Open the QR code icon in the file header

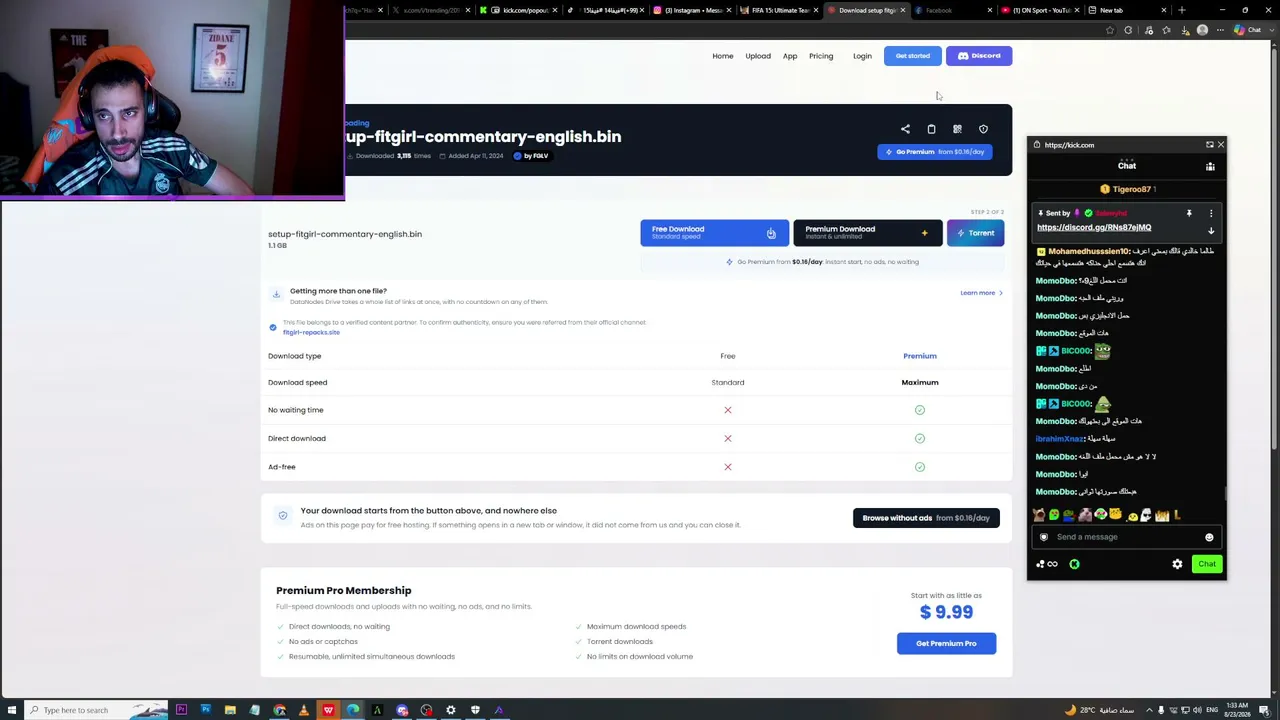tap(957, 129)
